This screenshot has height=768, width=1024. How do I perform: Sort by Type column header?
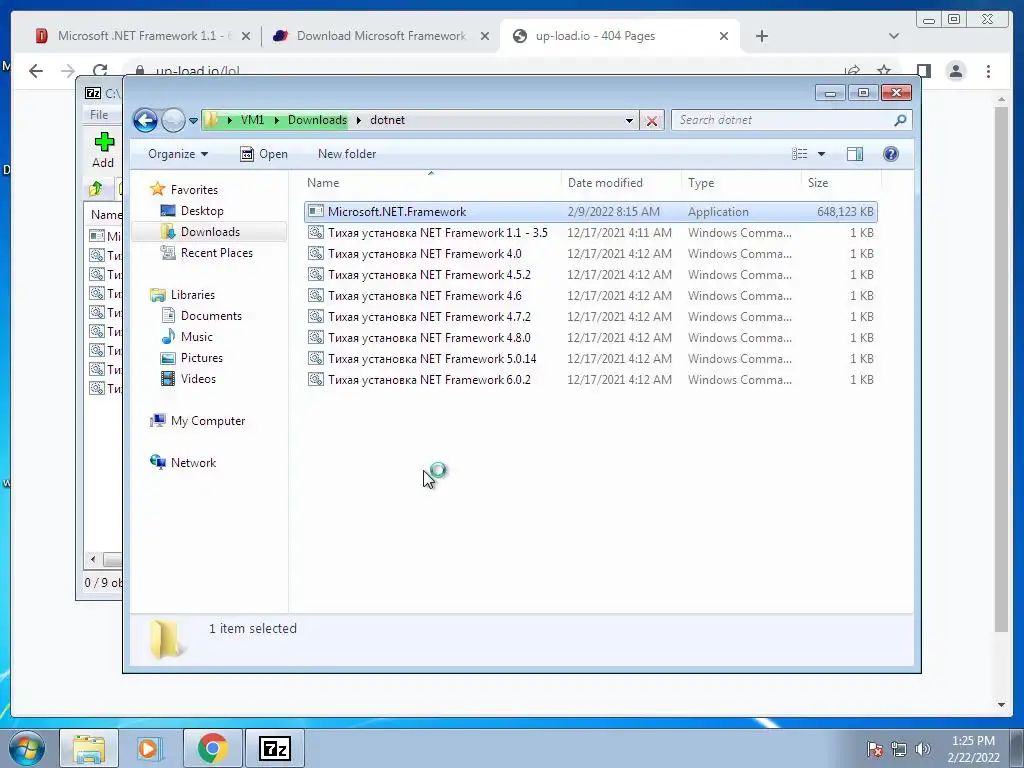tap(741, 183)
